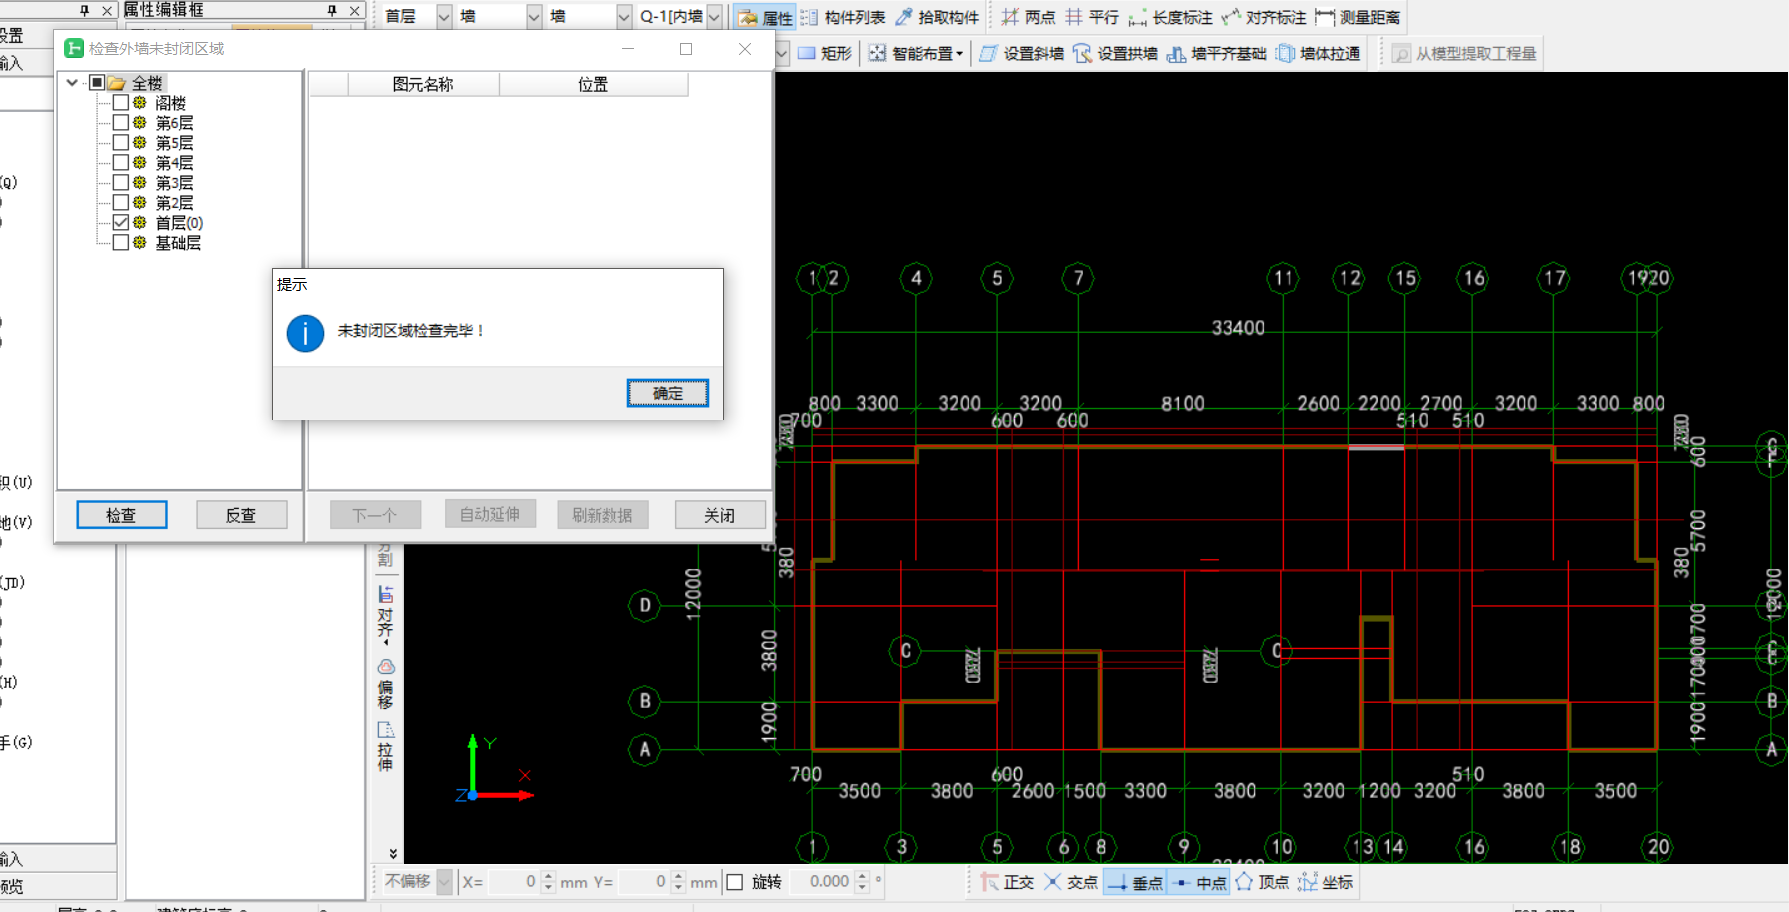
Task: Check the 第3层 floor checkbox
Action: (x=121, y=182)
